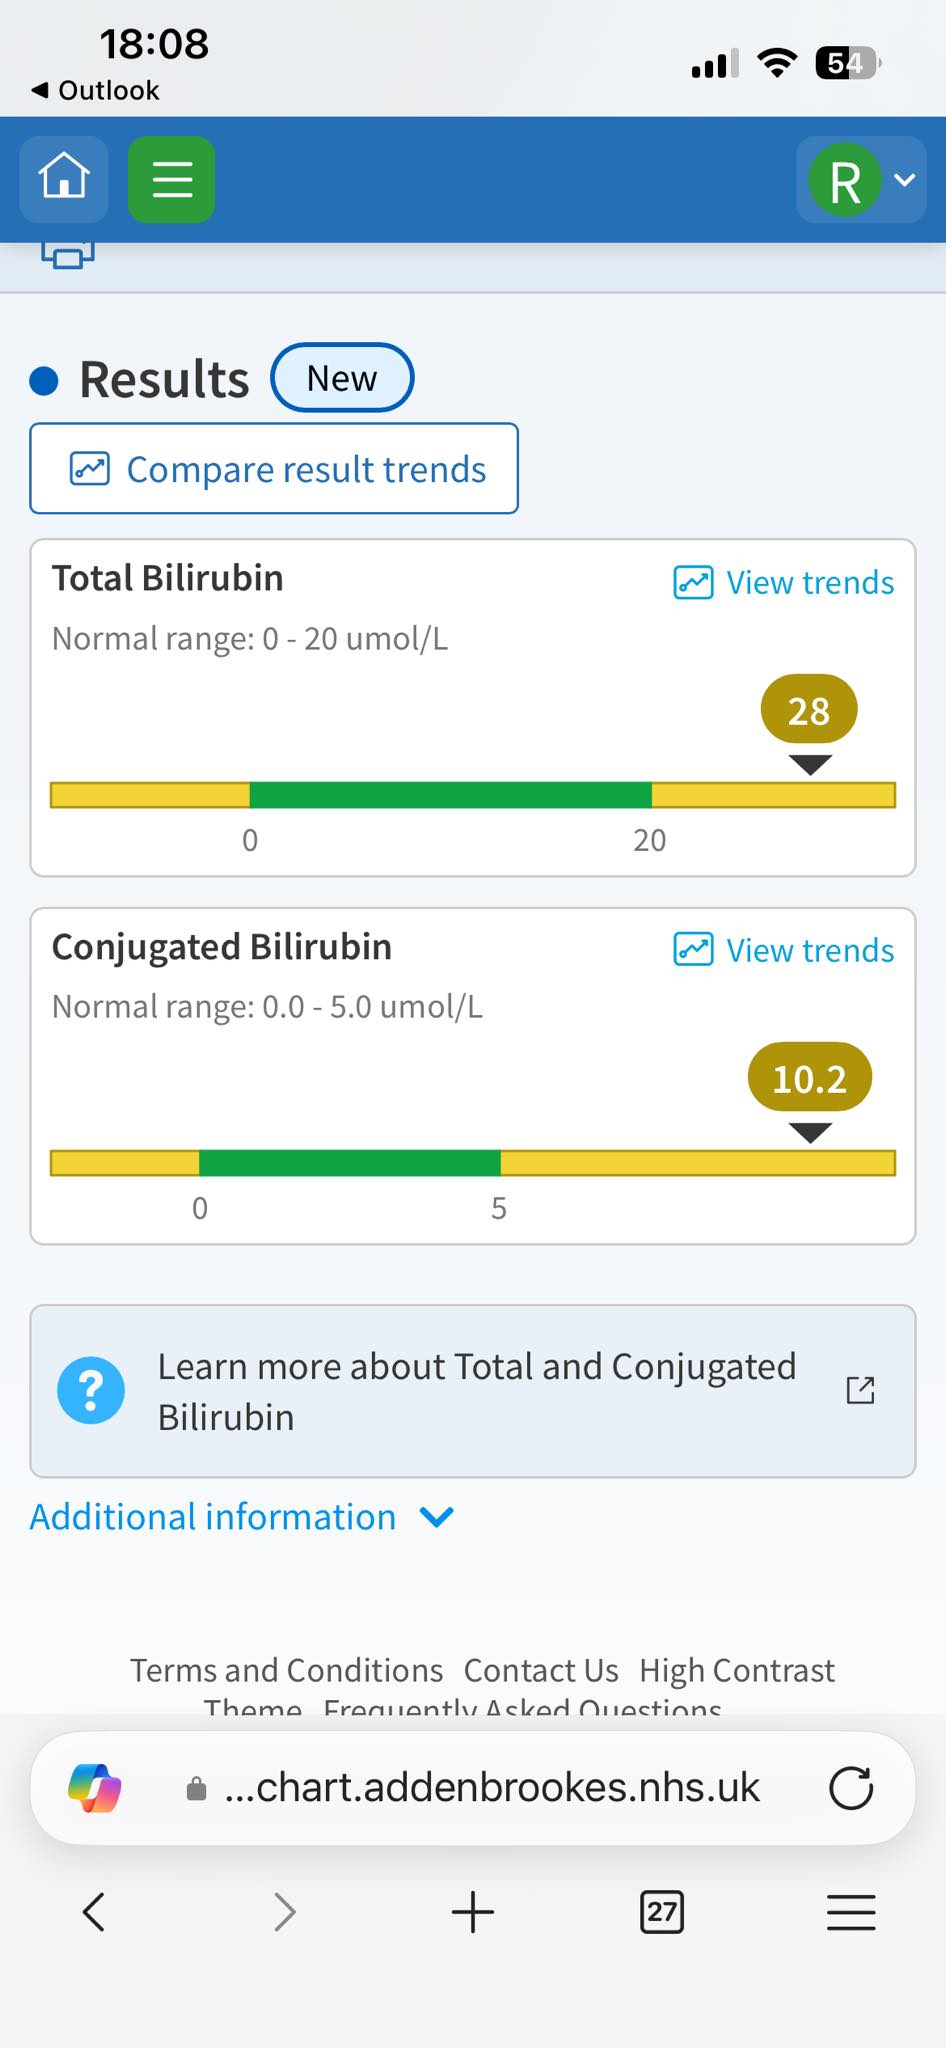Click the 28 marker on Total Bilirubin bar
Image resolution: width=946 pixels, height=2048 pixels.
(x=809, y=711)
